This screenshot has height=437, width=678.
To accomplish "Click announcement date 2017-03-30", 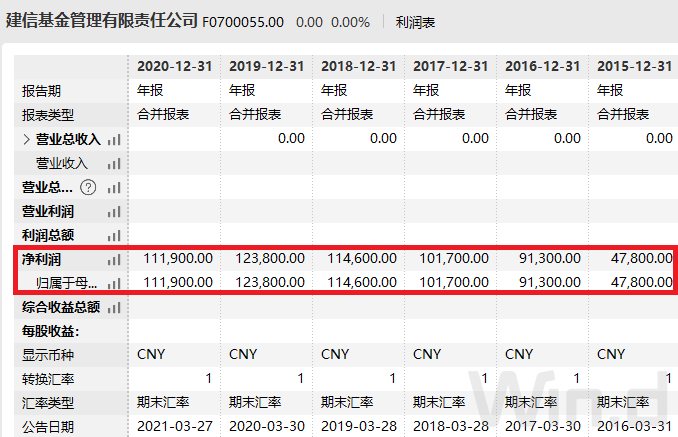I will pos(543,427).
